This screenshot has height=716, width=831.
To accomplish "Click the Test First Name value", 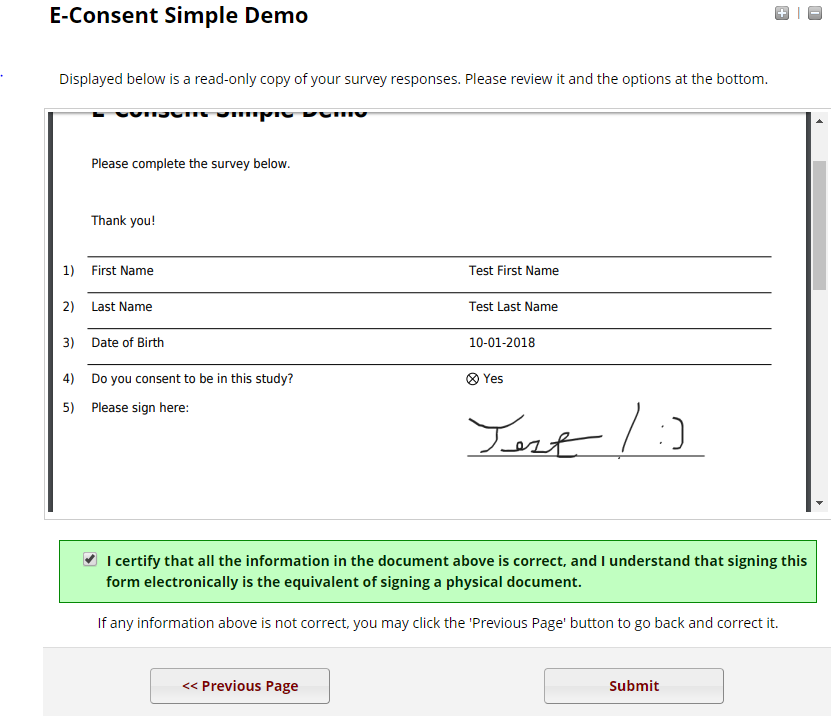I will pyautogui.click(x=514, y=271).
